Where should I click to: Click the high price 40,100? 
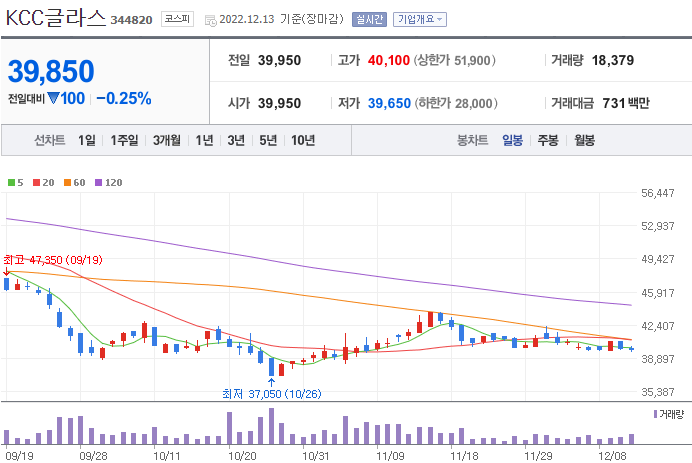[388, 60]
